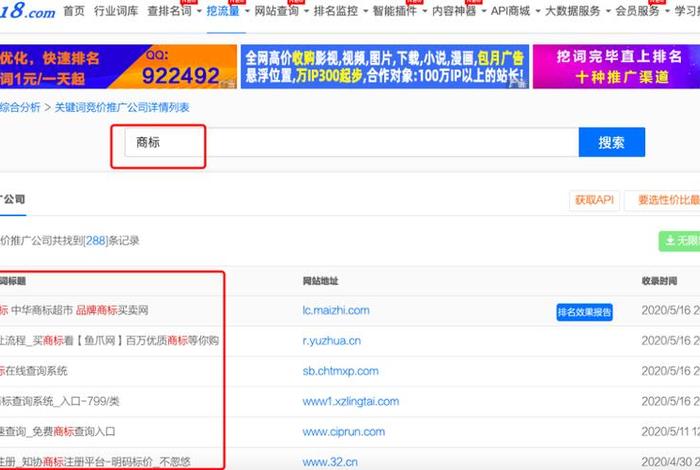Click the 获取API button
The width and height of the screenshot is (700, 470).
point(594,200)
